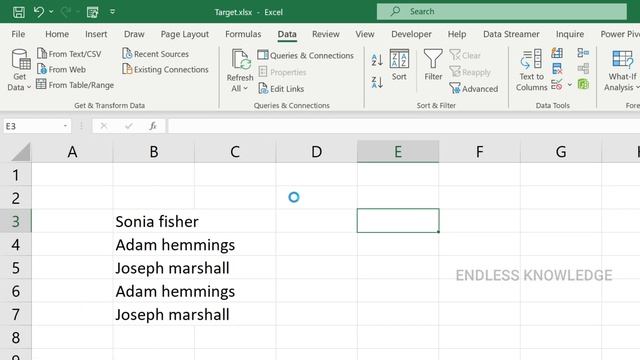The image size is (640, 360).
Task: Click cell containing Sonia fisher
Action: coord(153,221)
